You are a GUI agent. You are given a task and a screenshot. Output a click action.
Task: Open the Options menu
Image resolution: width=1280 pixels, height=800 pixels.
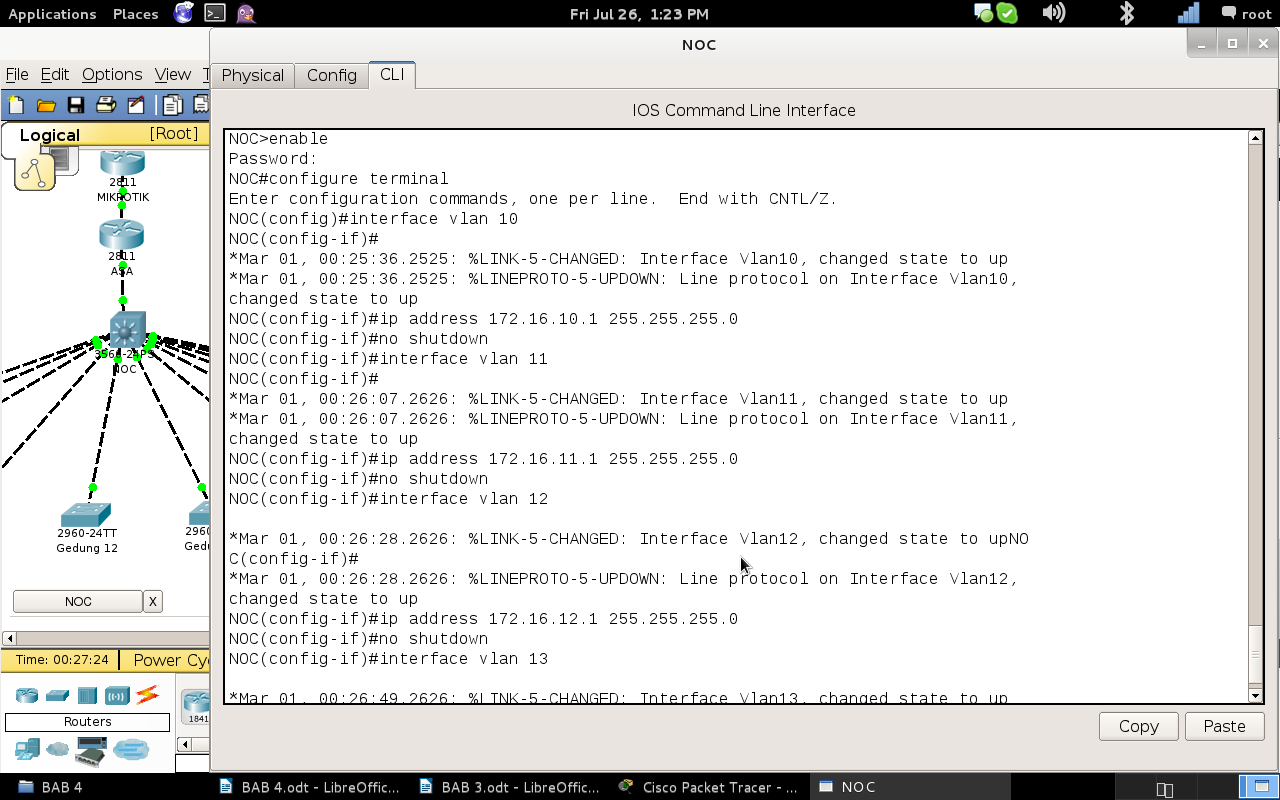112,74
